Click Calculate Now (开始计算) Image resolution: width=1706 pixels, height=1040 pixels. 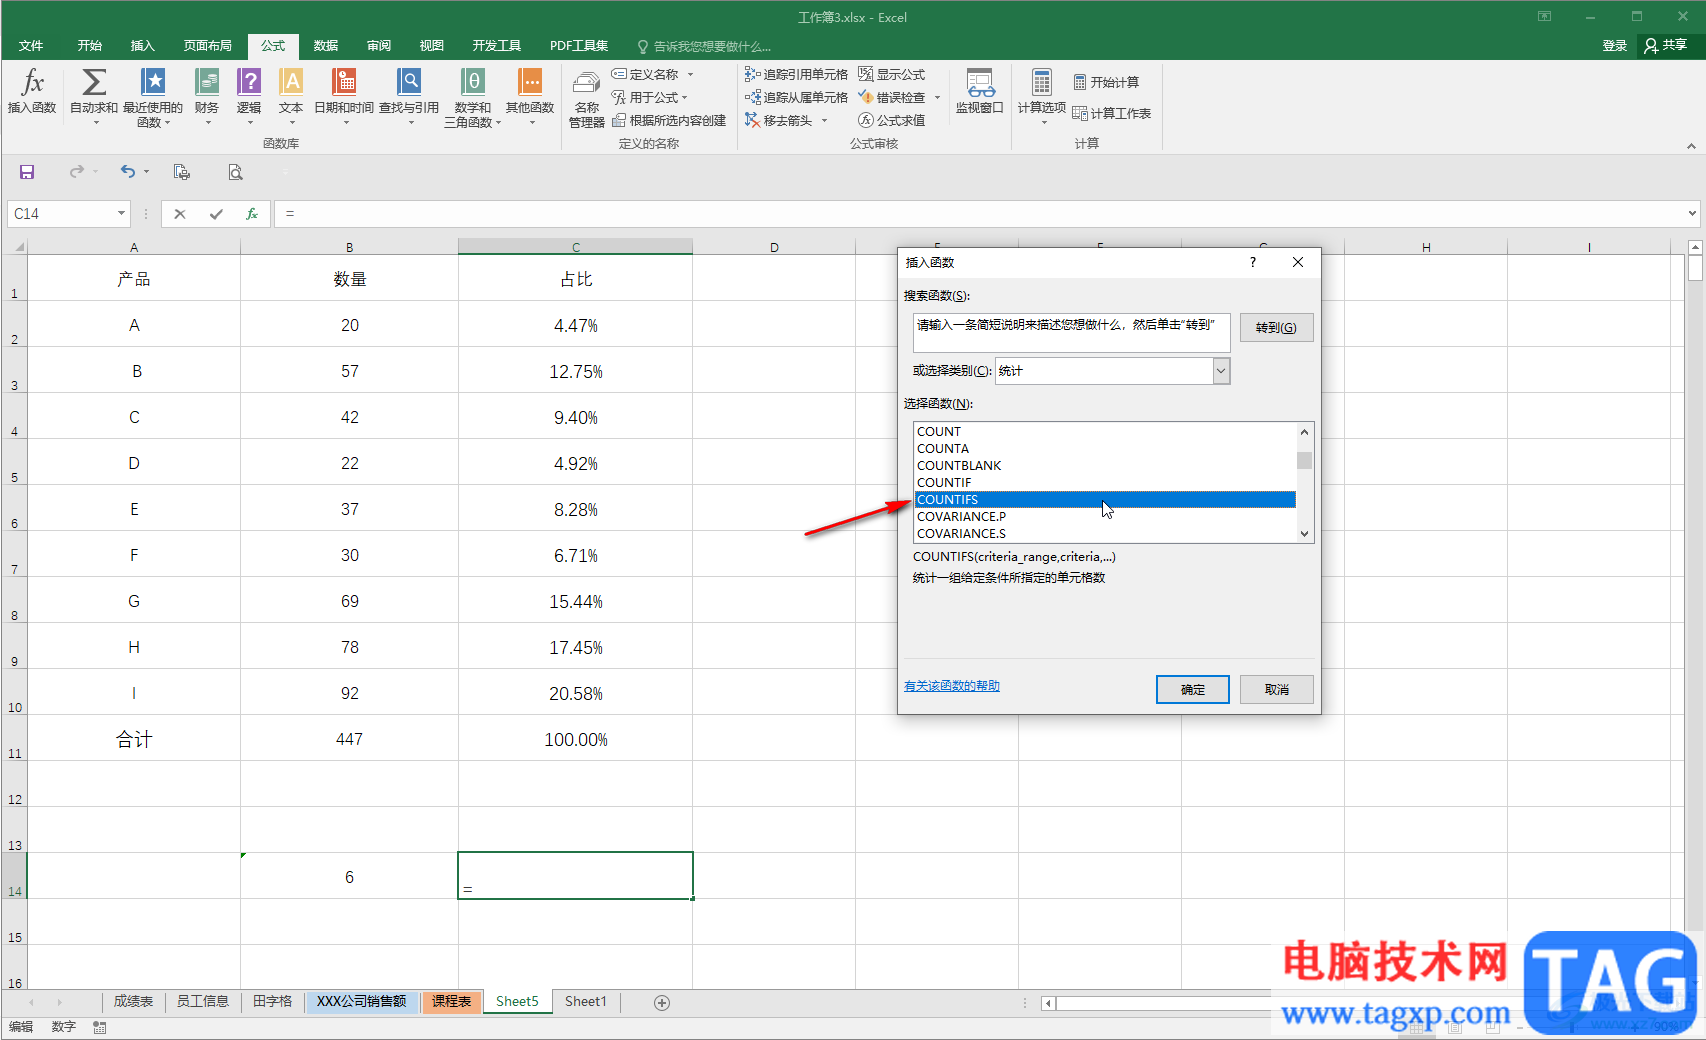pos(1106,82)
